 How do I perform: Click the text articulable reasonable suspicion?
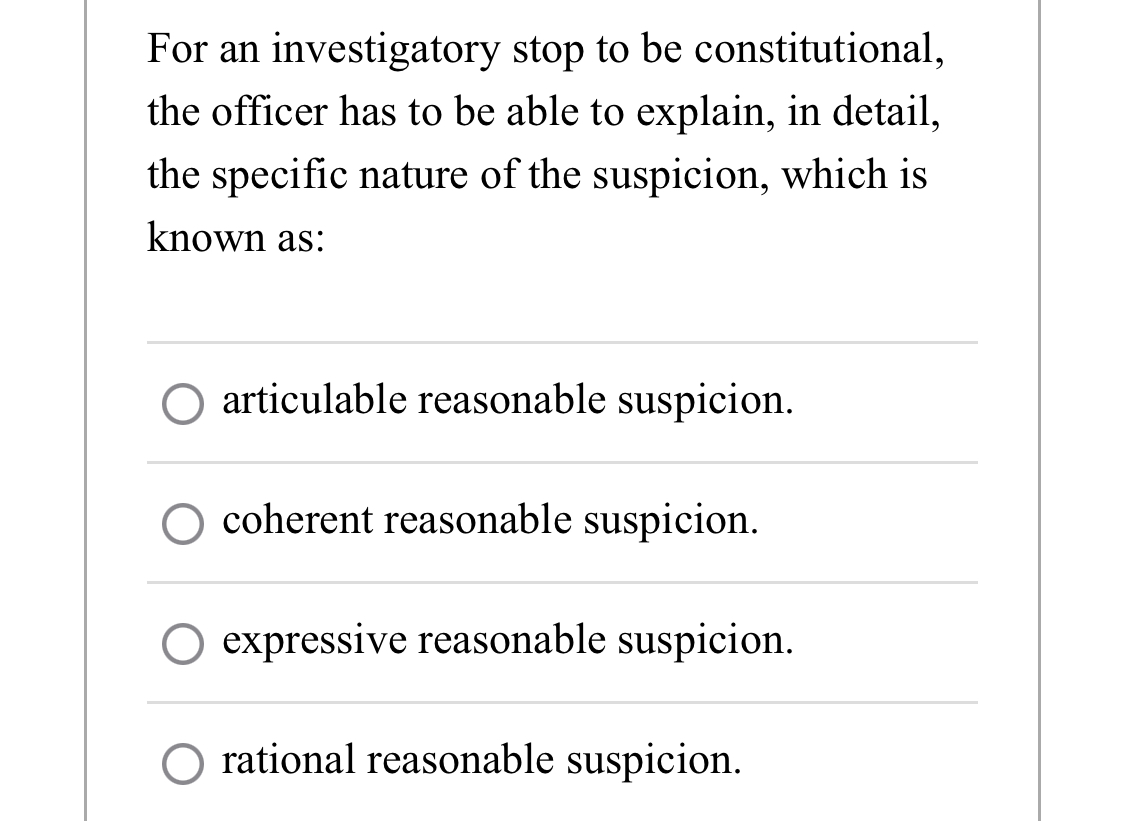click(506, 399)
